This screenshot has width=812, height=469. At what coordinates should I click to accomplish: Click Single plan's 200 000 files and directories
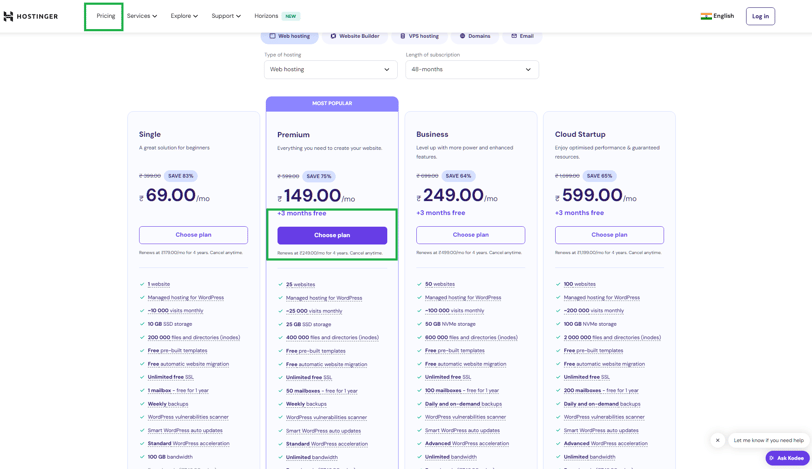[194, 338]
